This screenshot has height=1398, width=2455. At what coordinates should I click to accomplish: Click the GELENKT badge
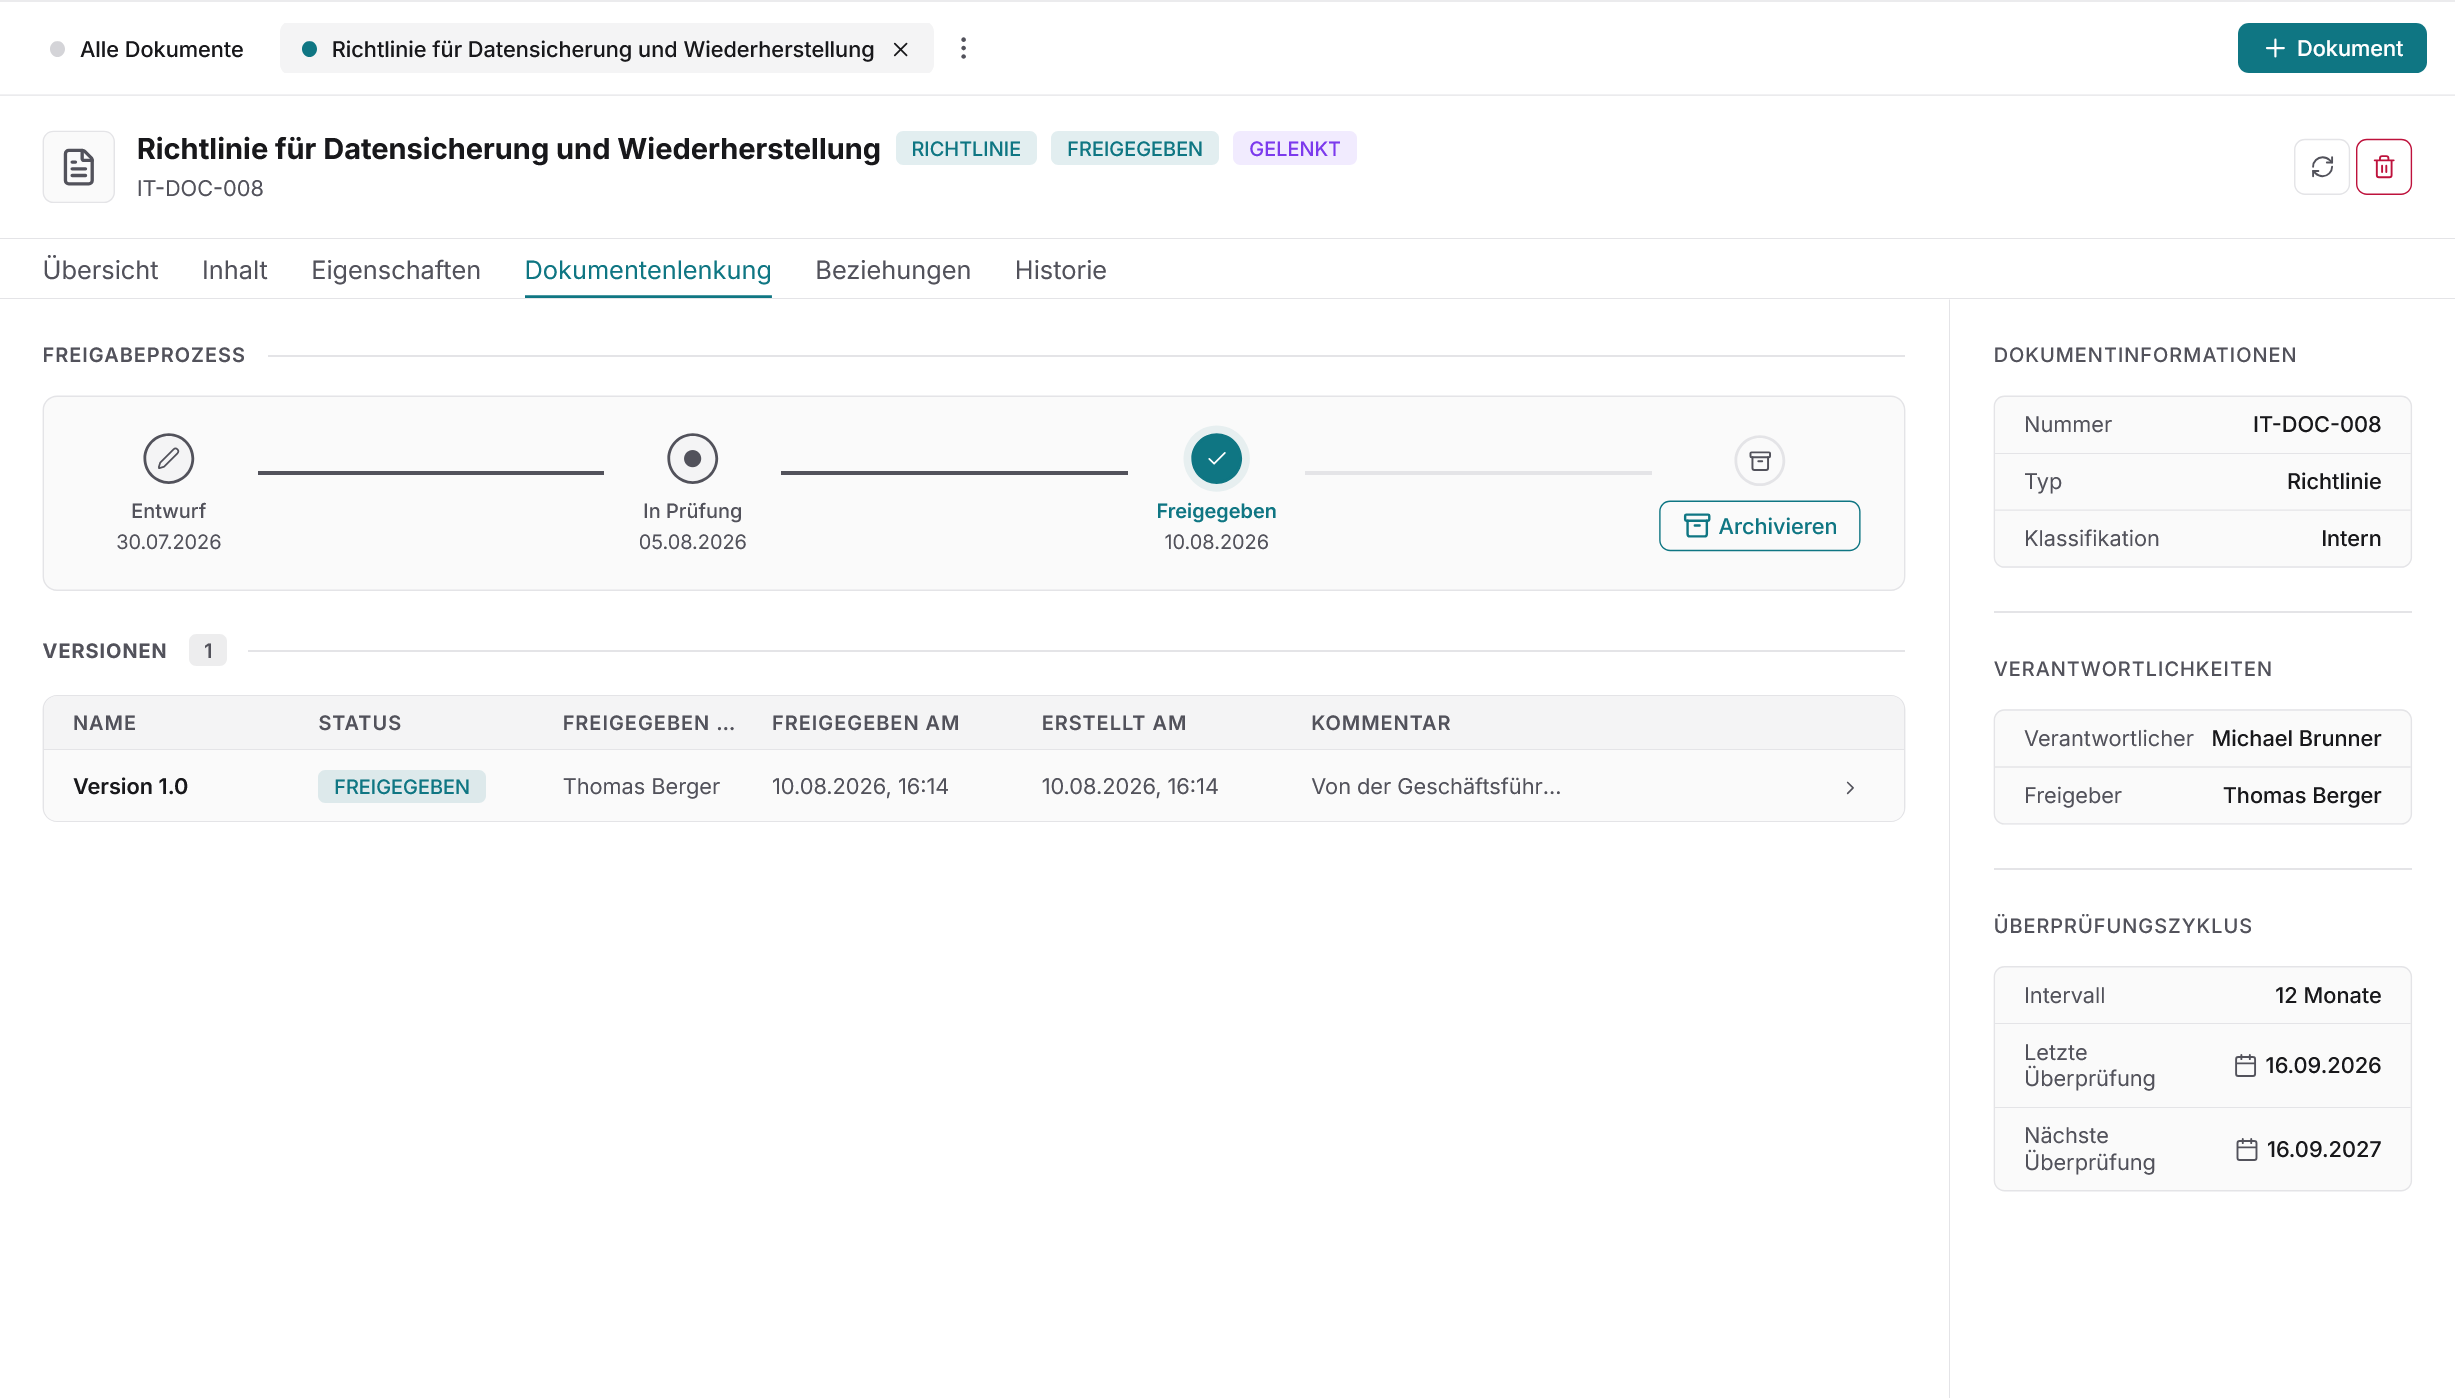point(1294,149)
